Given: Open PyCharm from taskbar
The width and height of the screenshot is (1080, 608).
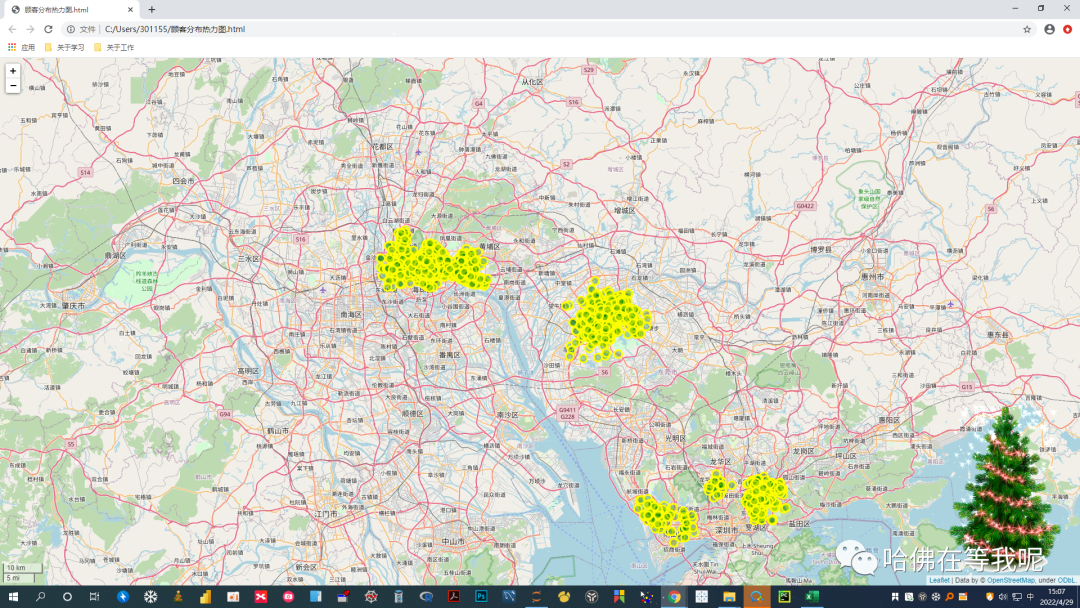Looking at the screenshot, I should [785, 597].
